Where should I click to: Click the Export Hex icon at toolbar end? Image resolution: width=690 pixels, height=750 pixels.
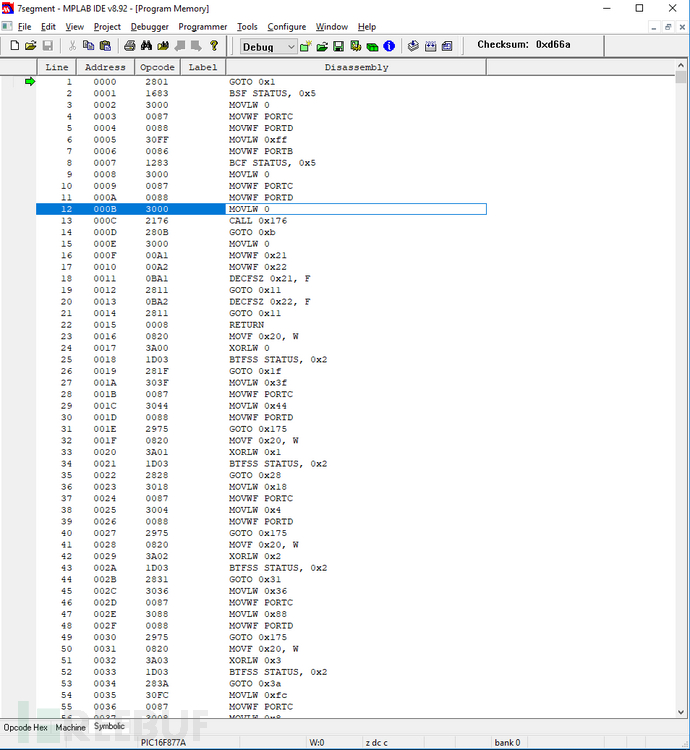coord(447,46)
